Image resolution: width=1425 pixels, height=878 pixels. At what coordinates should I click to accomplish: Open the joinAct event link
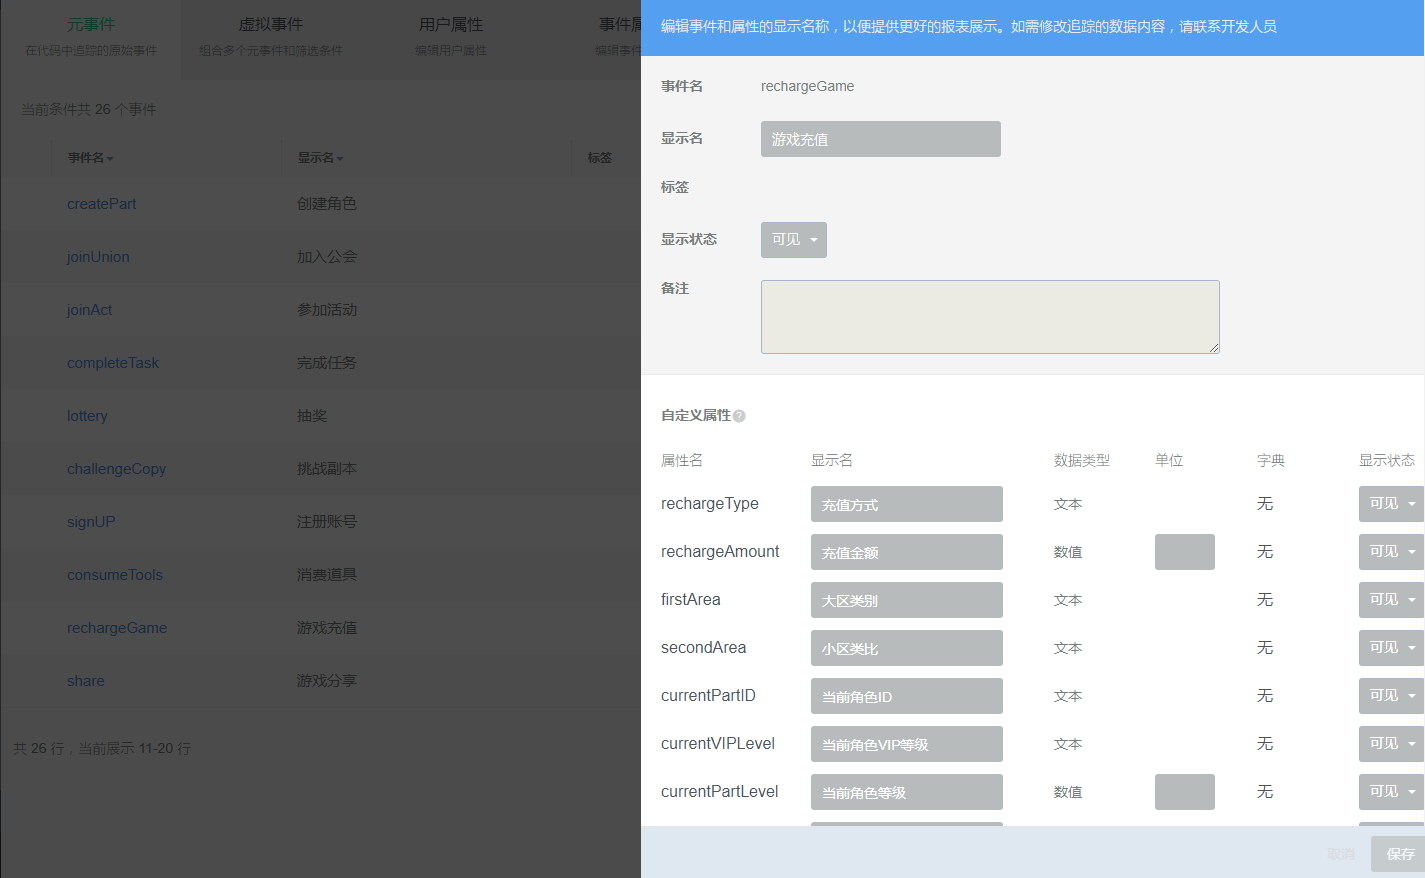click(x=89, y=310)
